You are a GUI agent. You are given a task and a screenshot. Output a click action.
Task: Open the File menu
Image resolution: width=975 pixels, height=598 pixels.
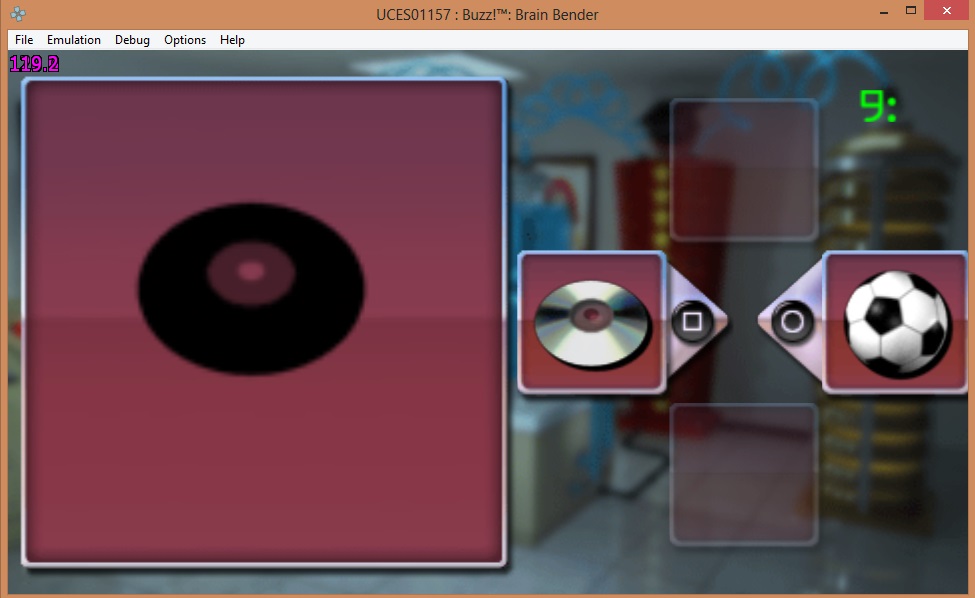tap(24, 40)
